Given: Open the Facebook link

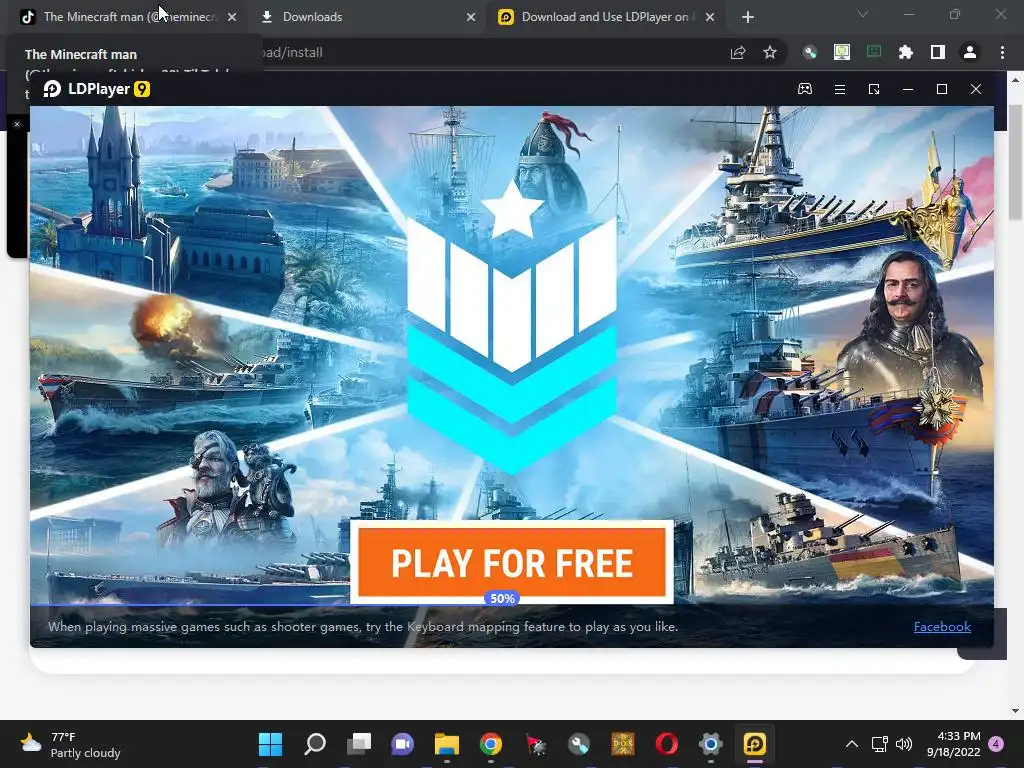Looking at the screenshot, I should point(942,627).
